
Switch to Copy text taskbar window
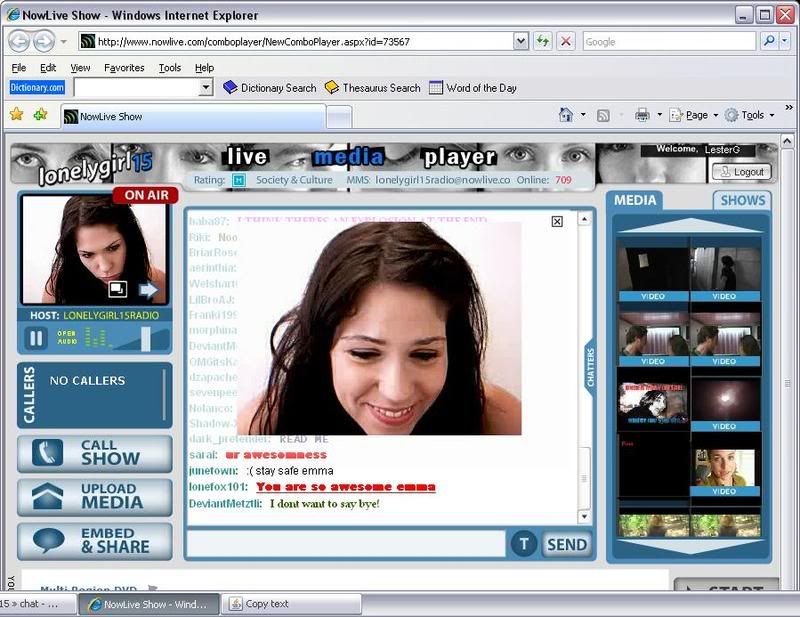tap(293, 604)
